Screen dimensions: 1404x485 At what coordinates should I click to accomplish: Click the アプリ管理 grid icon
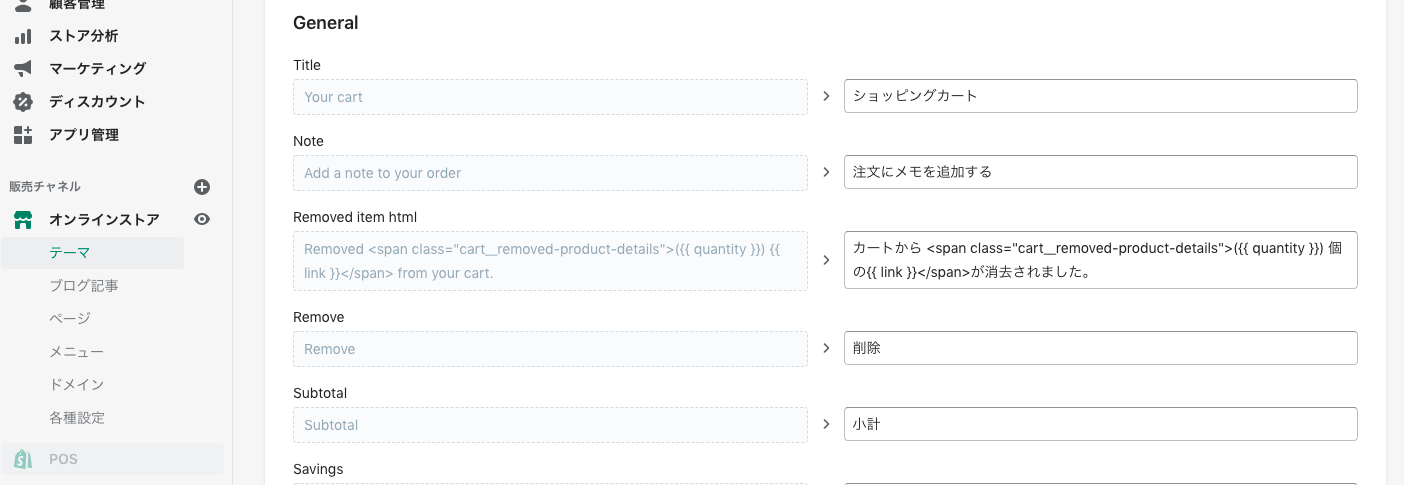tap(23, 135)
